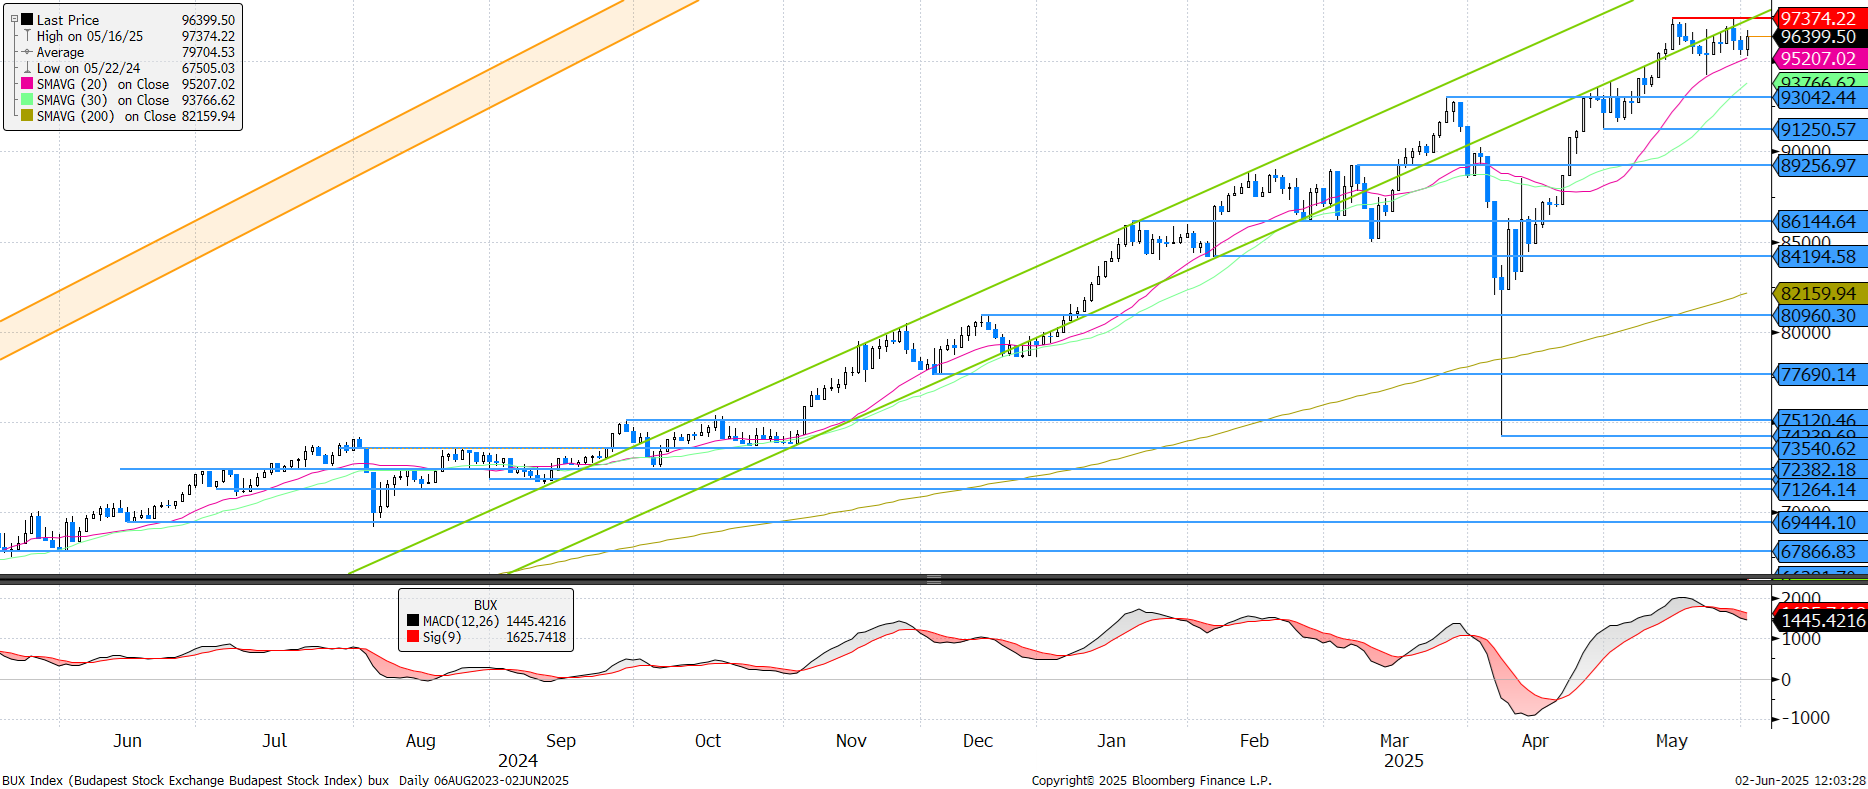Screen dimensions: 1868x789
Task: Select the light green SMAVG (30) swatch
Action: [x=27, y=100]
